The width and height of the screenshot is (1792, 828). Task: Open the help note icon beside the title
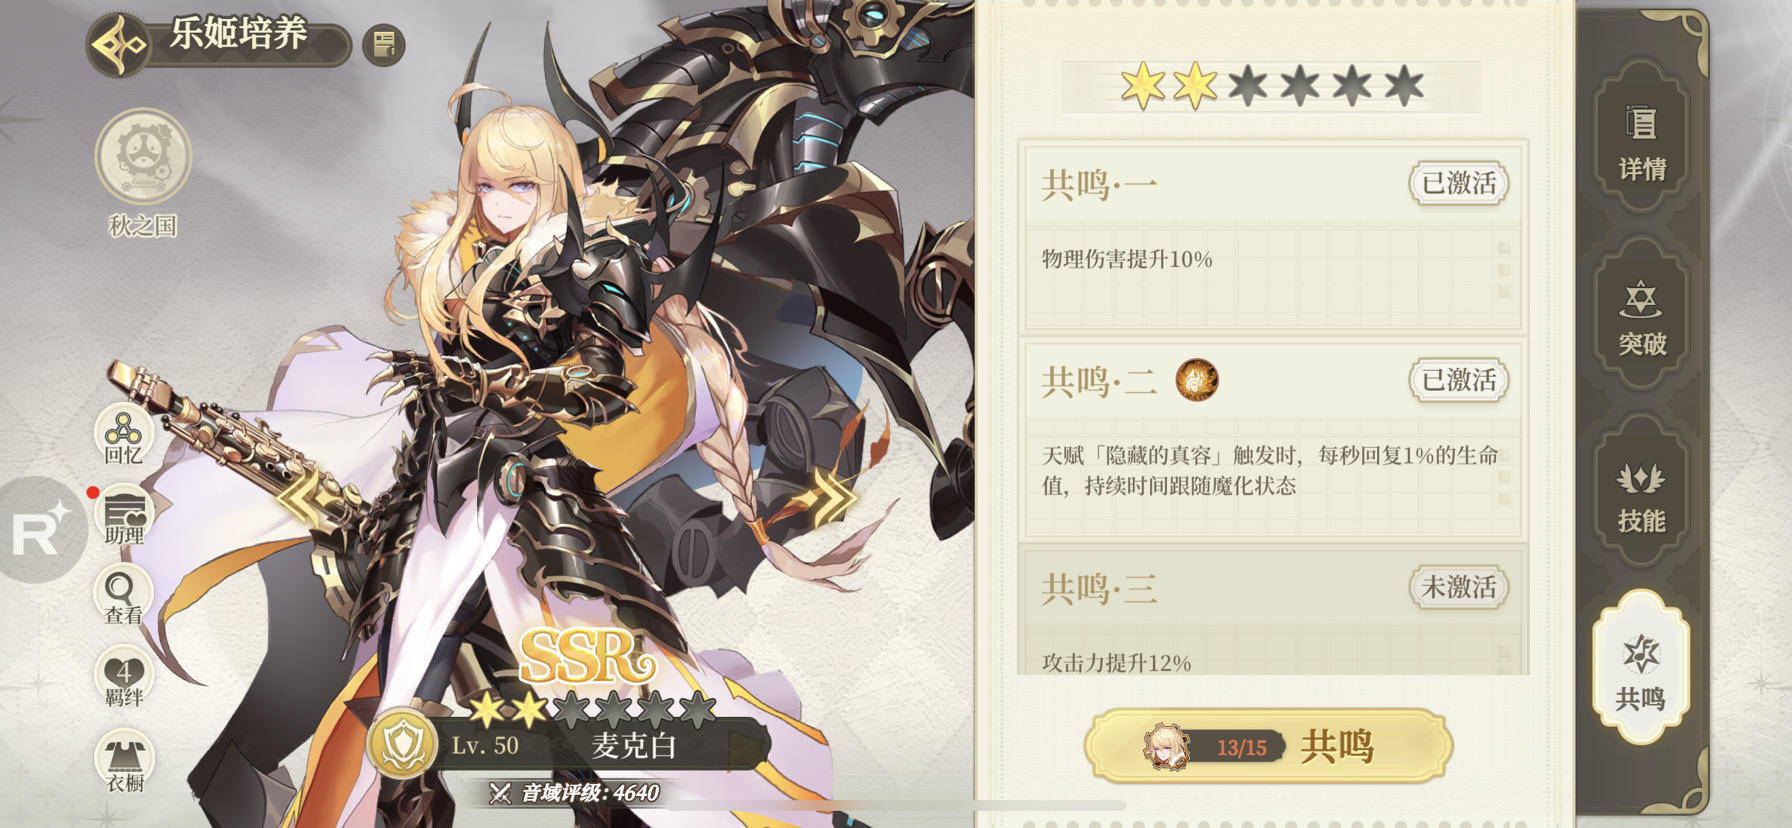pyautogui.click(x=384, y=45)
